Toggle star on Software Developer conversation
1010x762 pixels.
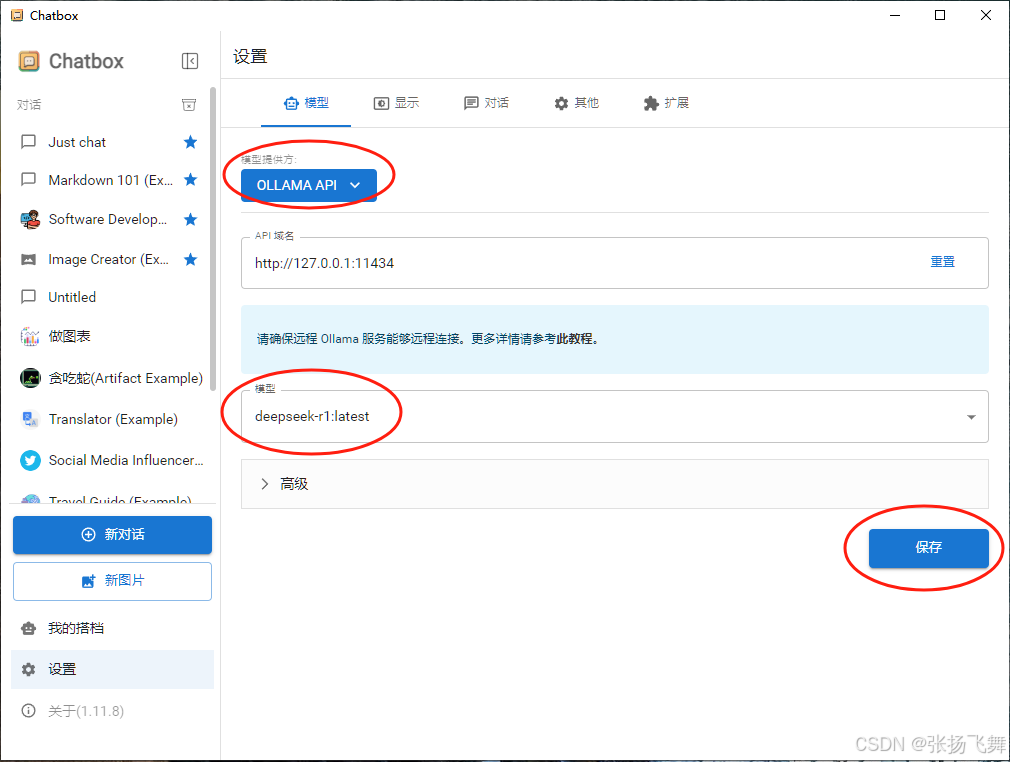point(191,220)
